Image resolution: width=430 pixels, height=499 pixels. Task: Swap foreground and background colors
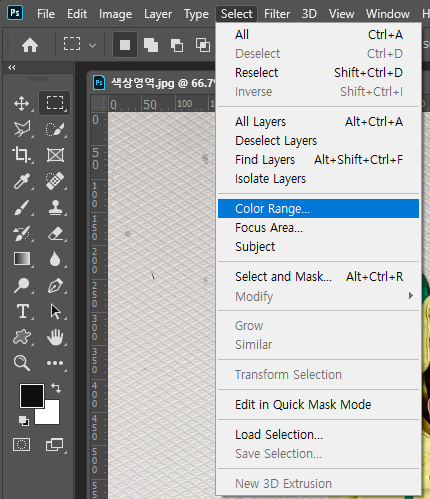pyautogui.click(x=56, y=388)
